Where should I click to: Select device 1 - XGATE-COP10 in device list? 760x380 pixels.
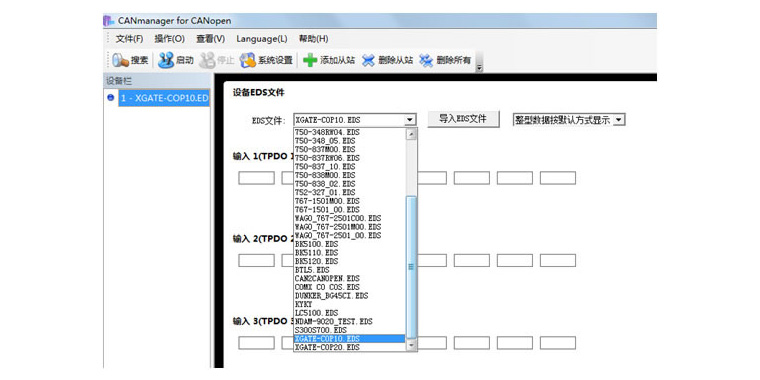click(164, 98)
